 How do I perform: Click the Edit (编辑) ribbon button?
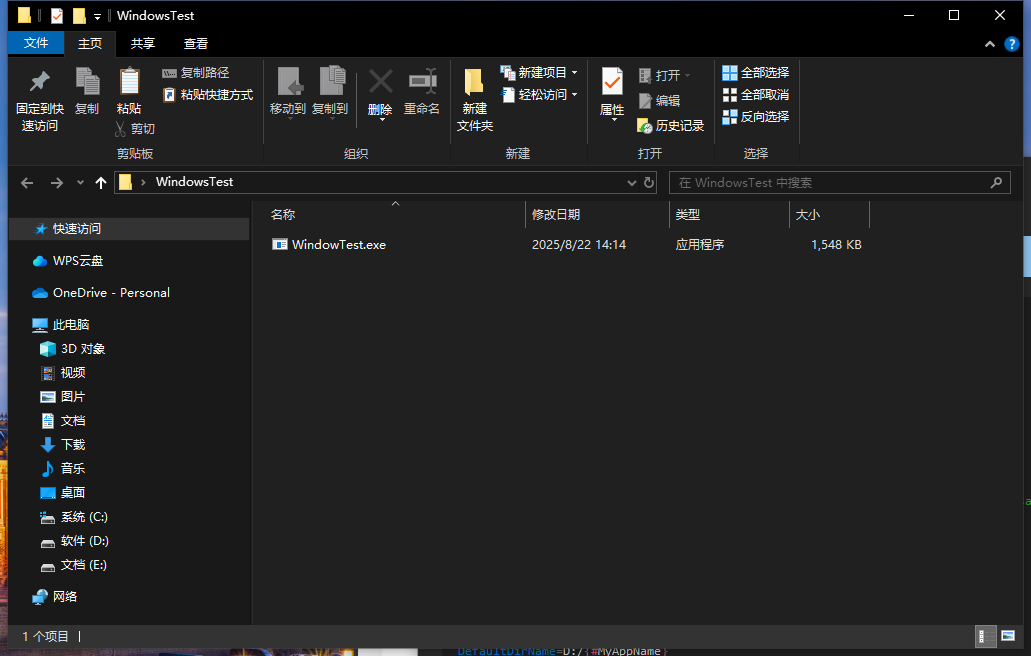click(x=659, y=101)
